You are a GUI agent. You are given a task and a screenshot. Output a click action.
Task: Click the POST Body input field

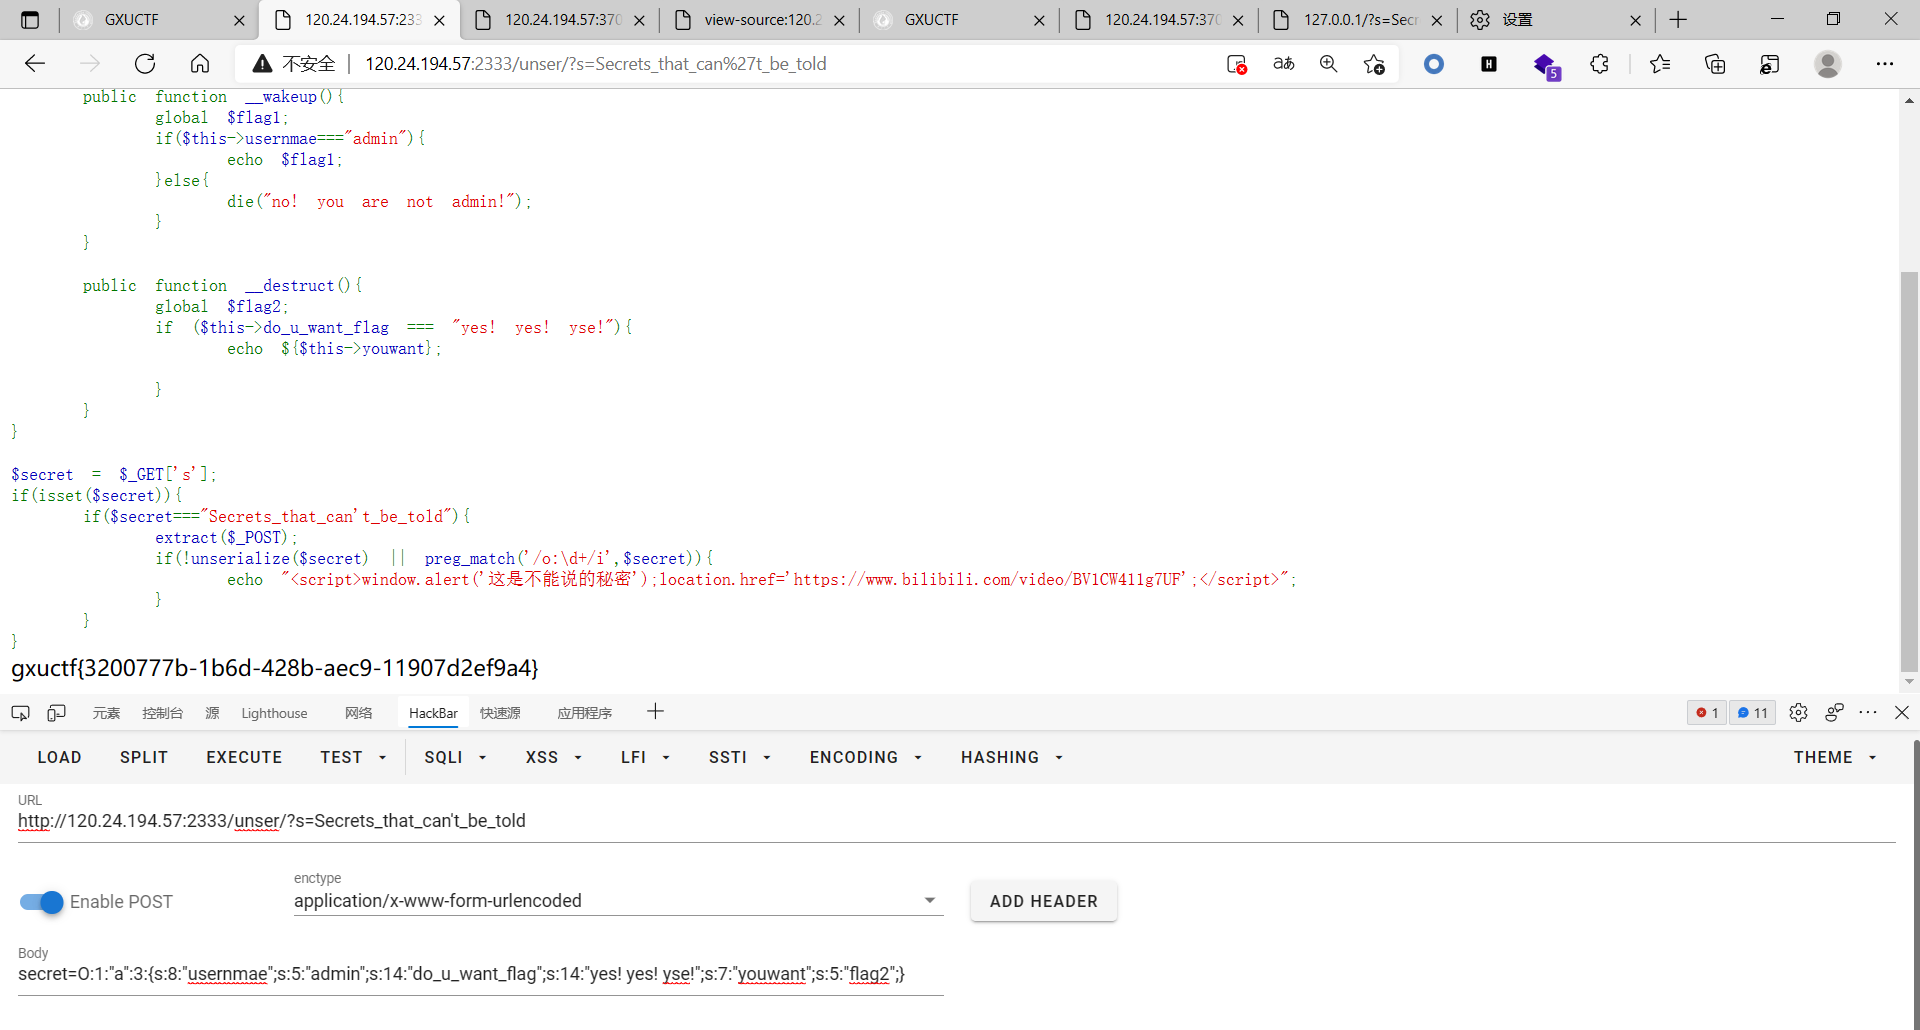click(480, 974)
